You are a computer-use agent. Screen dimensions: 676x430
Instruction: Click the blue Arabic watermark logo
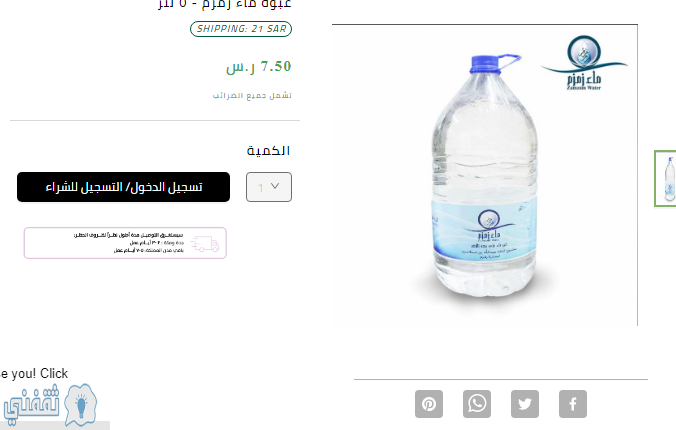(31, 404)
